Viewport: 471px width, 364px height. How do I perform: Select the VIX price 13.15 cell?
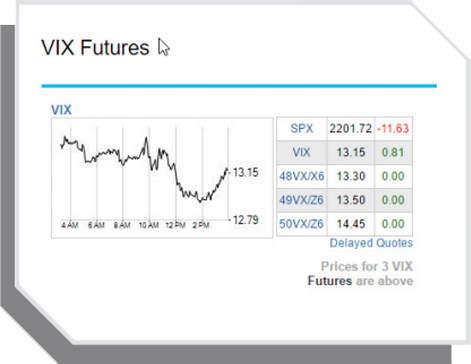pos(350,152)
